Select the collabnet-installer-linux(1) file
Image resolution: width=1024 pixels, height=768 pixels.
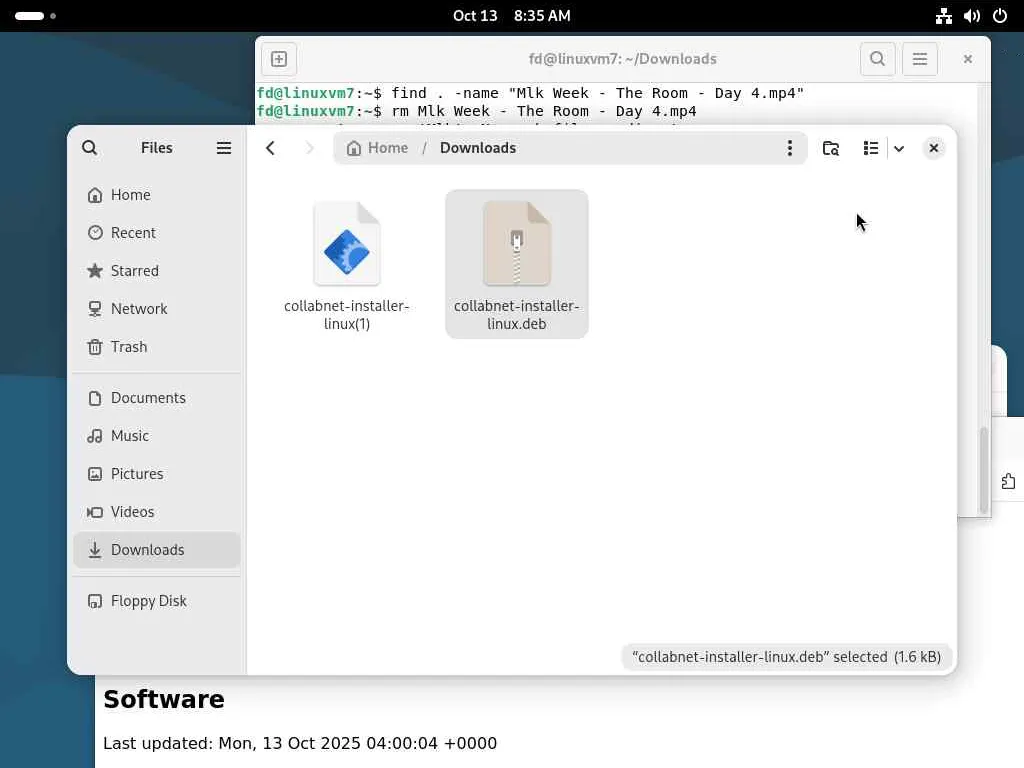click(x=347, y=264)
